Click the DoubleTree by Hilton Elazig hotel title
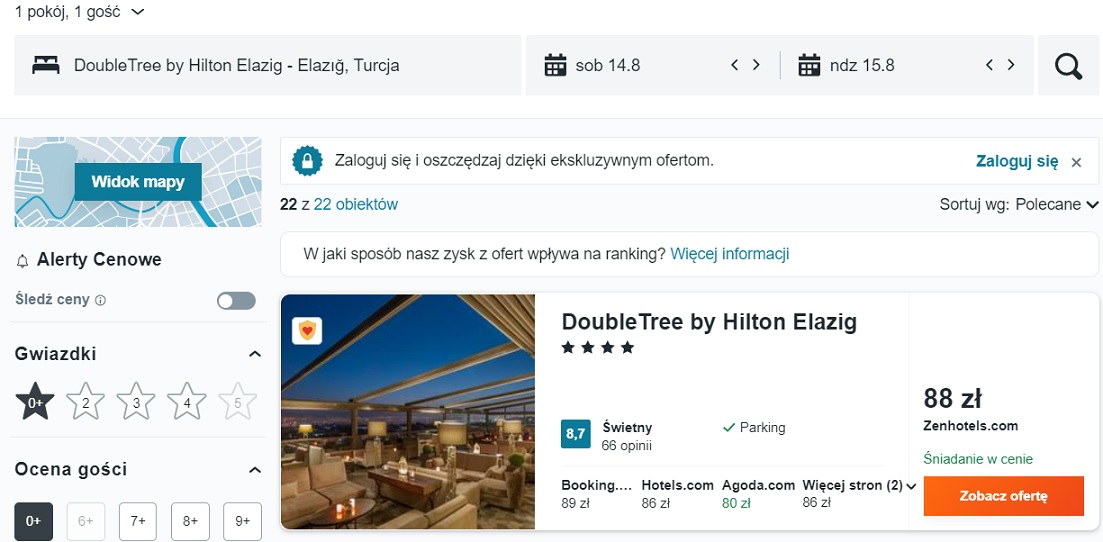1103x542 pixels. (709, 322)
